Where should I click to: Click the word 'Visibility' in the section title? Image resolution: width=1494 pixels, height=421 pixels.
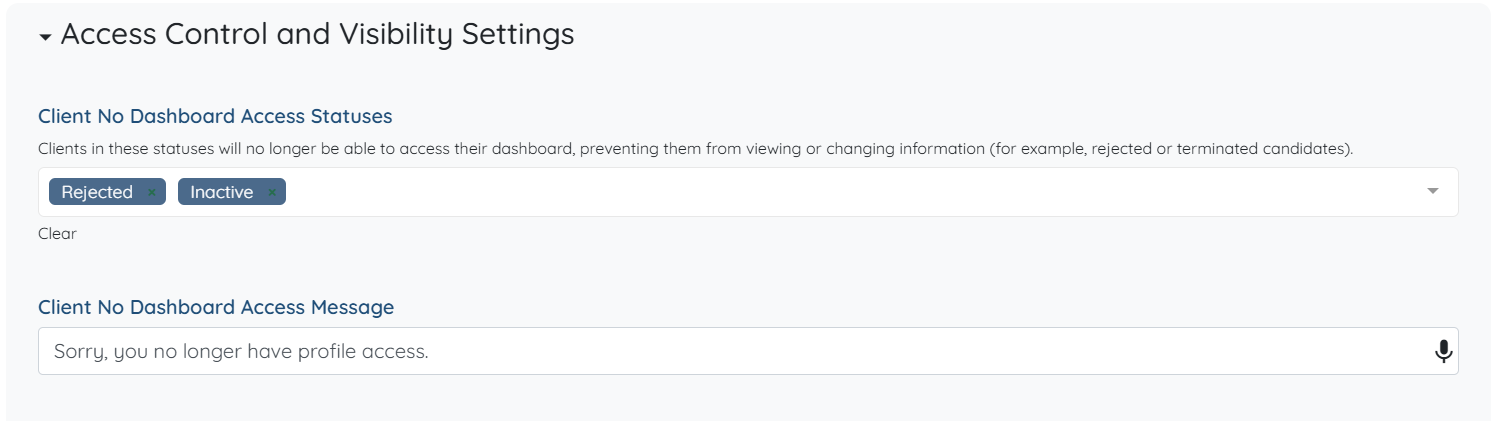click(x=395, y=34)
